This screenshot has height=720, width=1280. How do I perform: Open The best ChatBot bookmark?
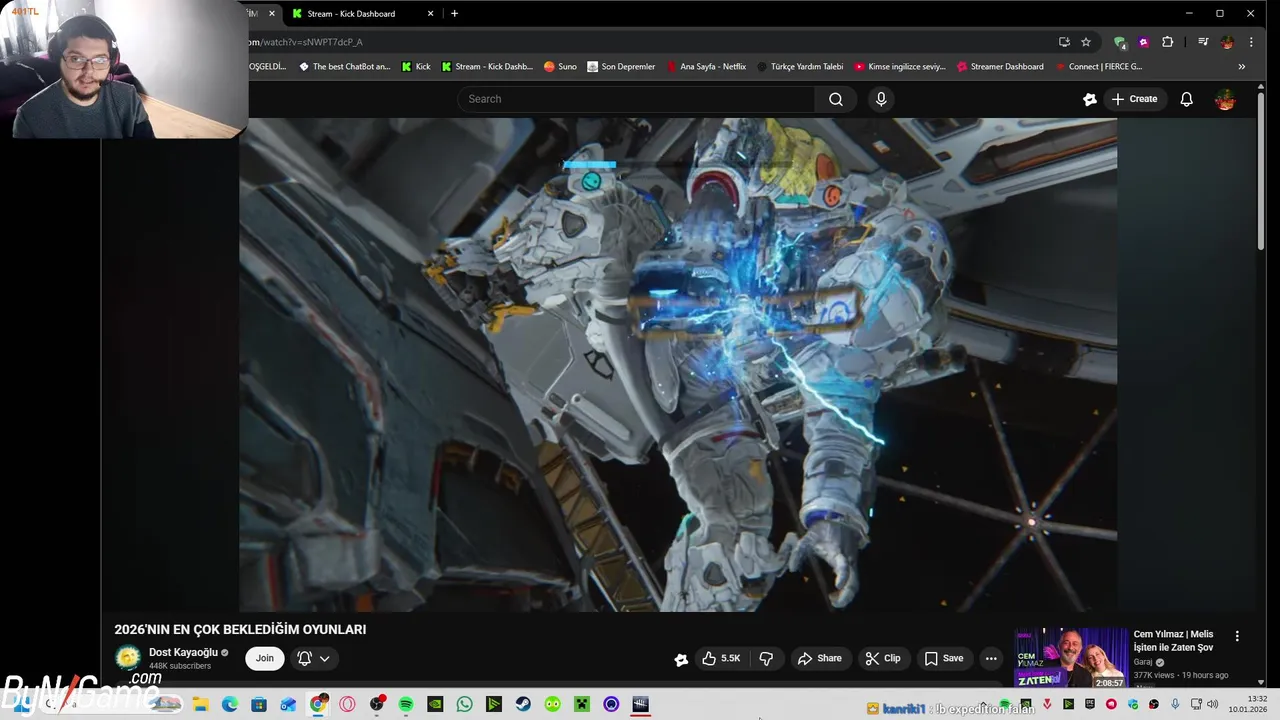(345, 67)
